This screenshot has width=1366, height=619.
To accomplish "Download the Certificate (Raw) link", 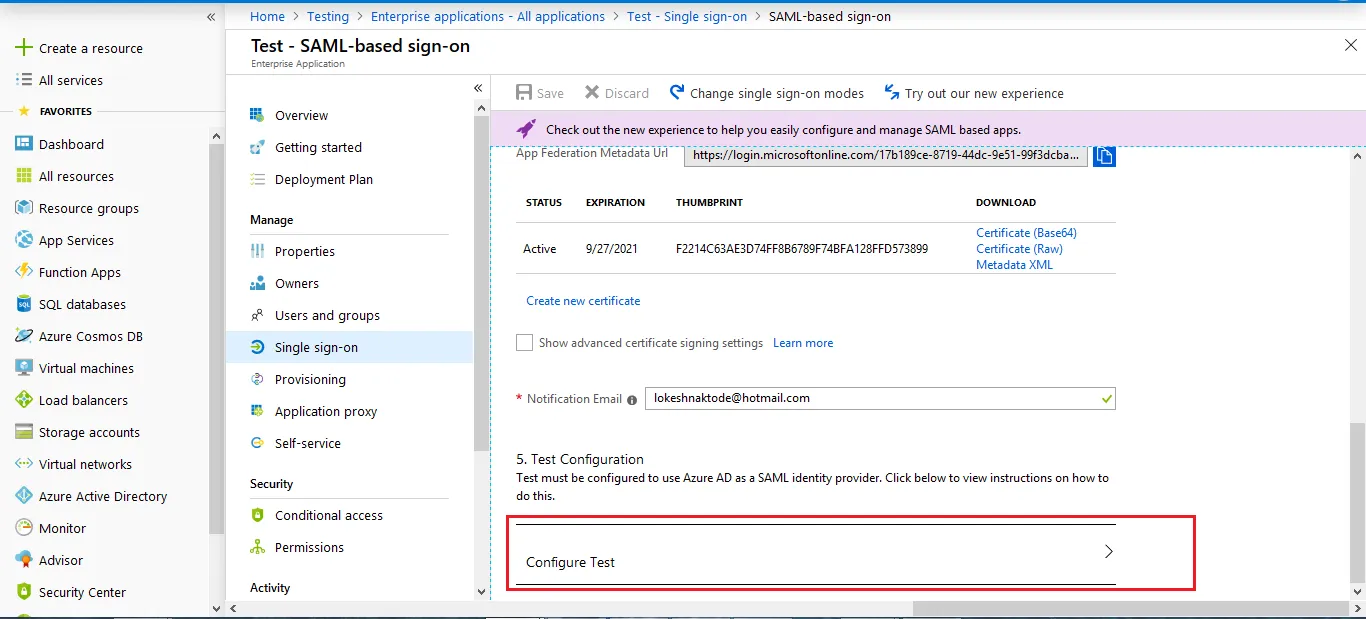I will pyautogui.click(x=1019, y=249).
